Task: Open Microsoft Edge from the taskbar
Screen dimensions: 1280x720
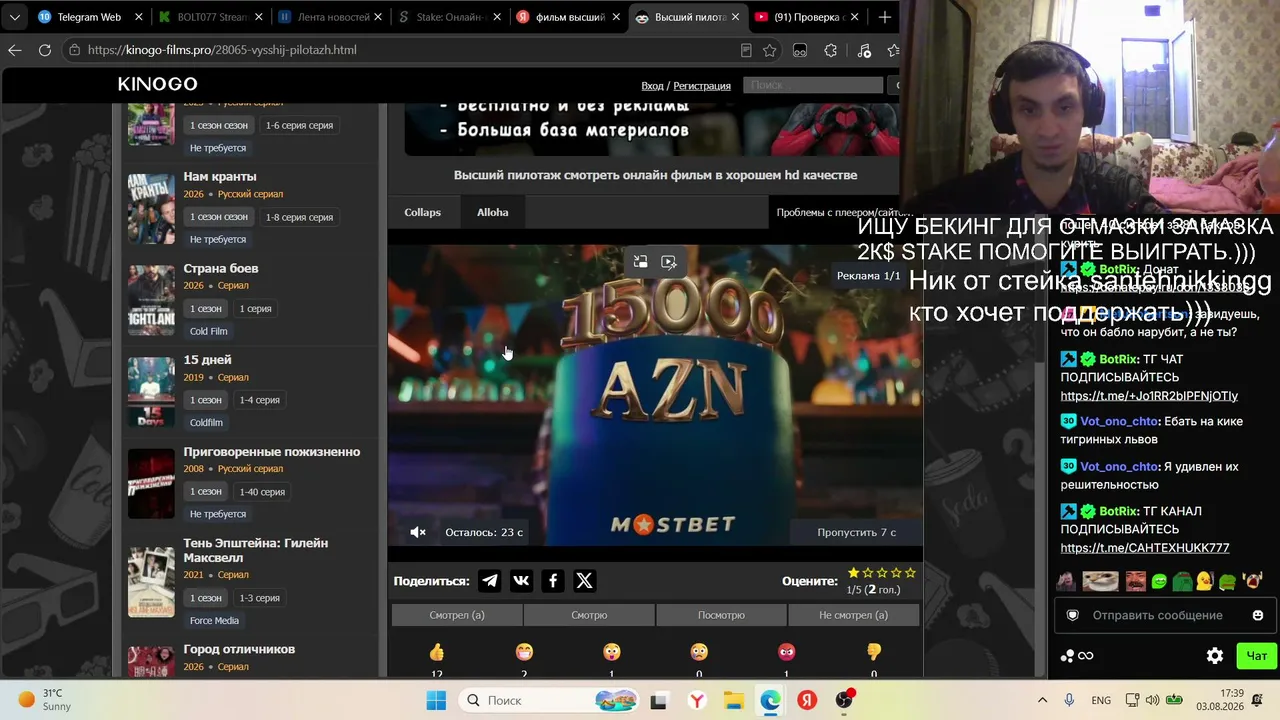Action: pyautogui.click(x=770, y=700)
